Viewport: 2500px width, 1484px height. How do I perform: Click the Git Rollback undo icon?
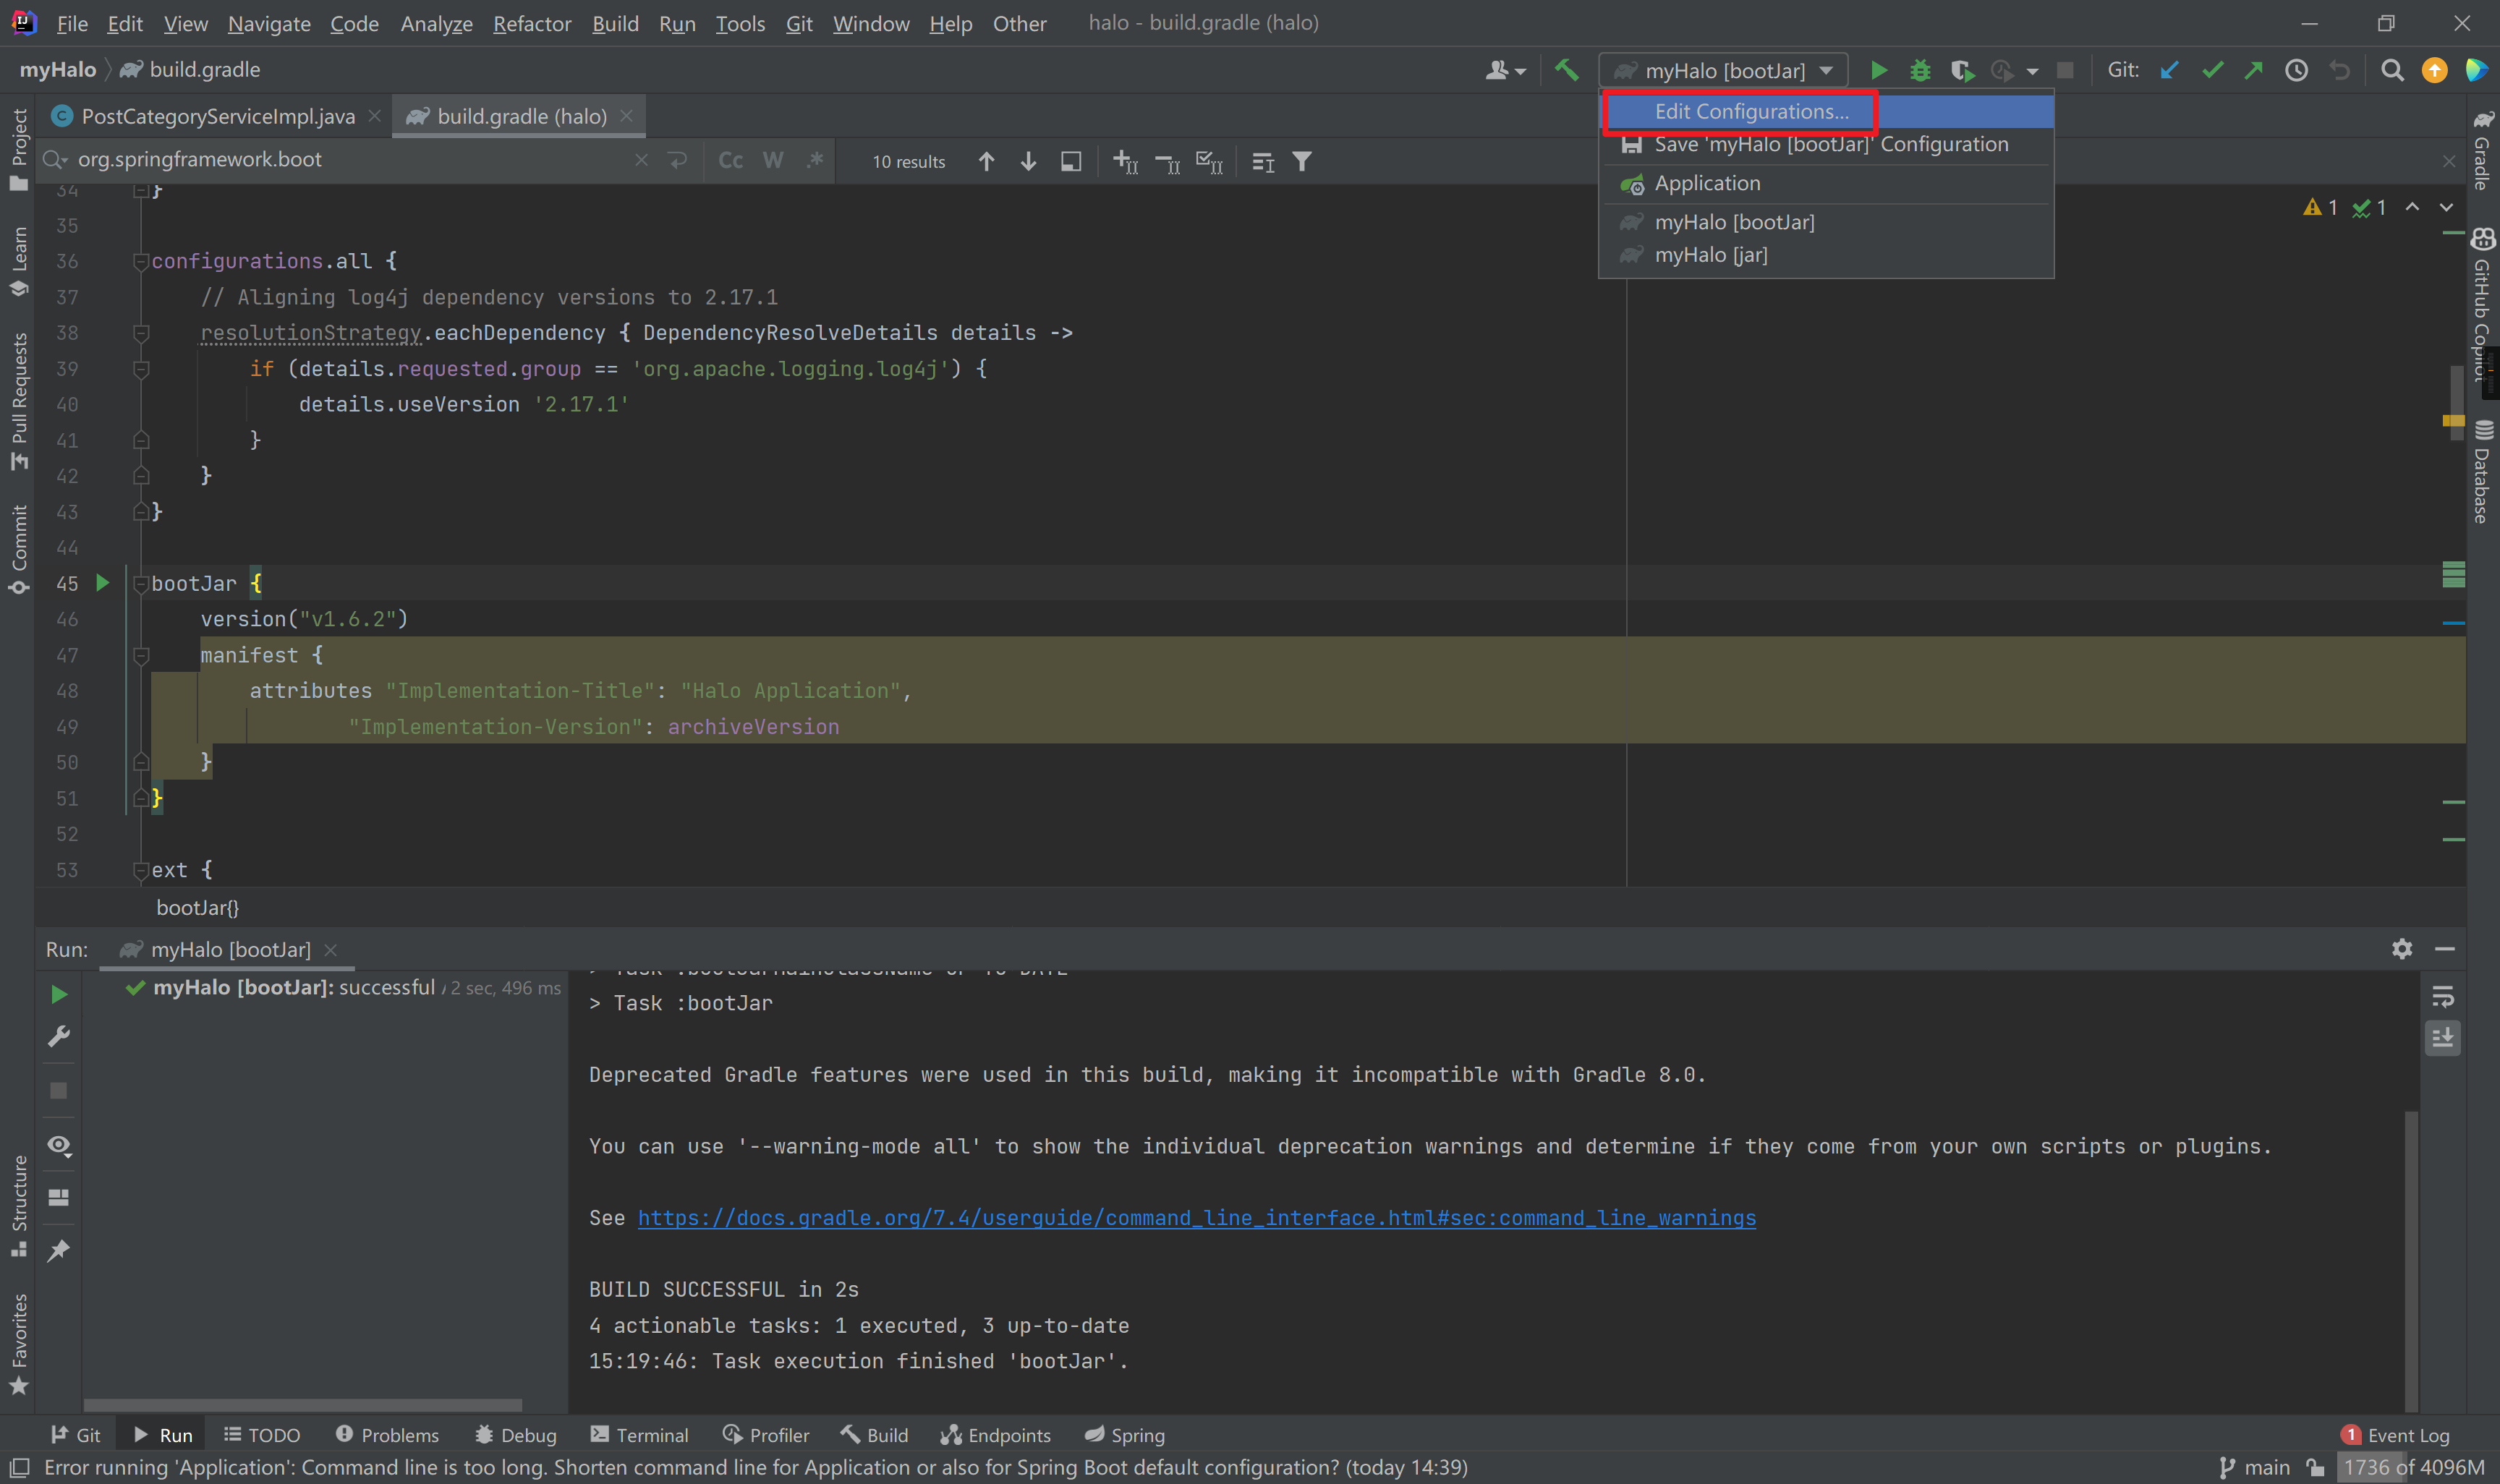click(2339, 70)
